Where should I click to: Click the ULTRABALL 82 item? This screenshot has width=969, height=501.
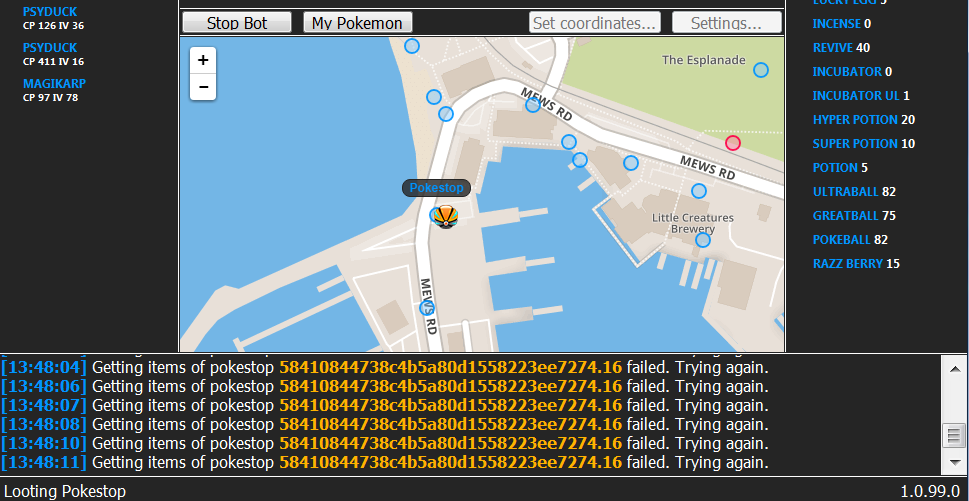(853, 192)
